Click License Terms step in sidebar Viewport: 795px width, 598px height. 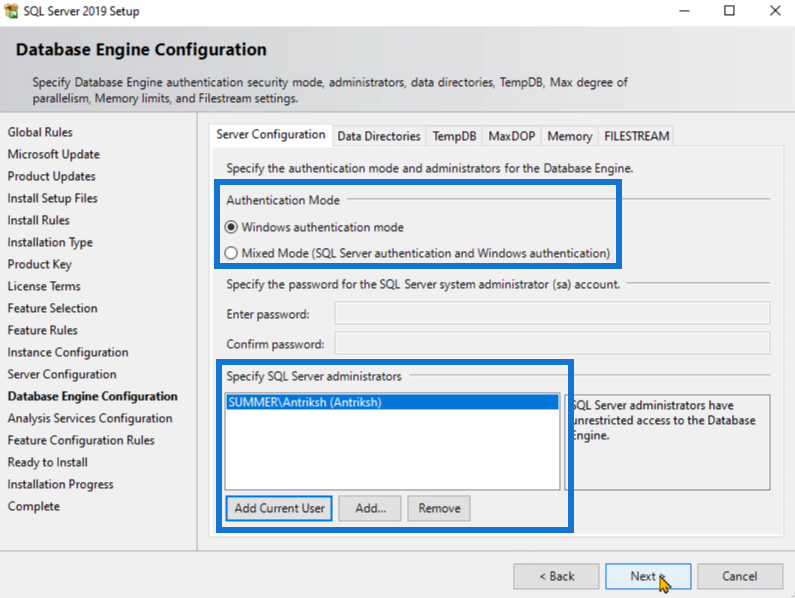click(44, 286)
